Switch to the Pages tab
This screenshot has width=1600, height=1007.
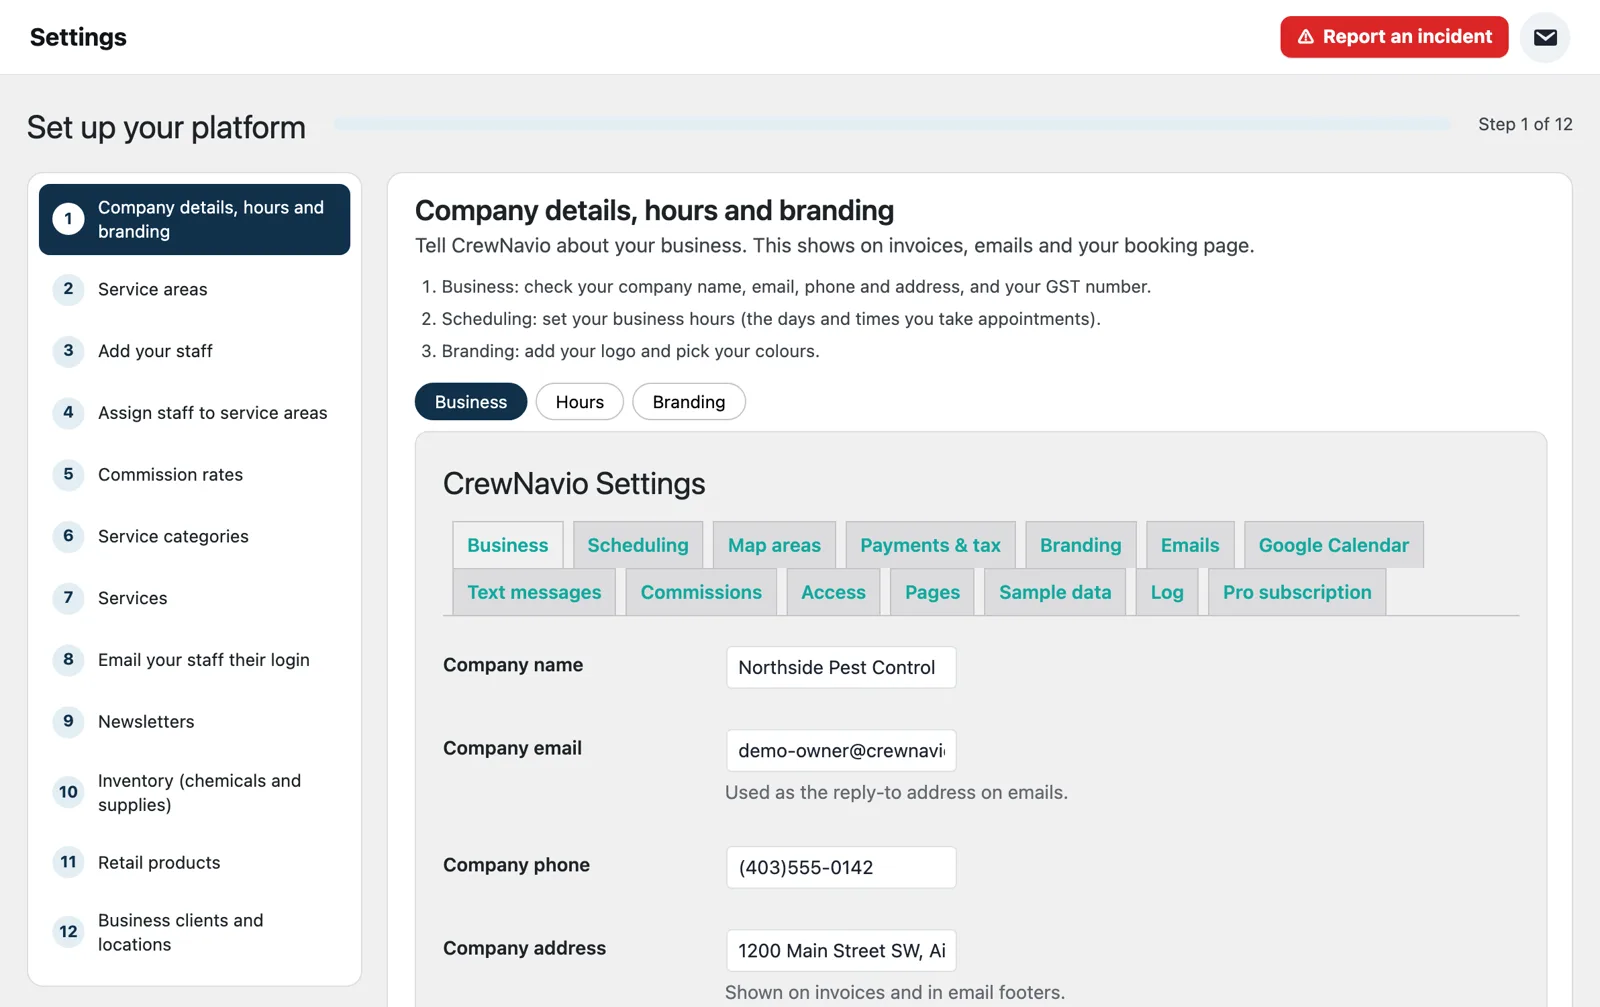[x=932, y=592]
